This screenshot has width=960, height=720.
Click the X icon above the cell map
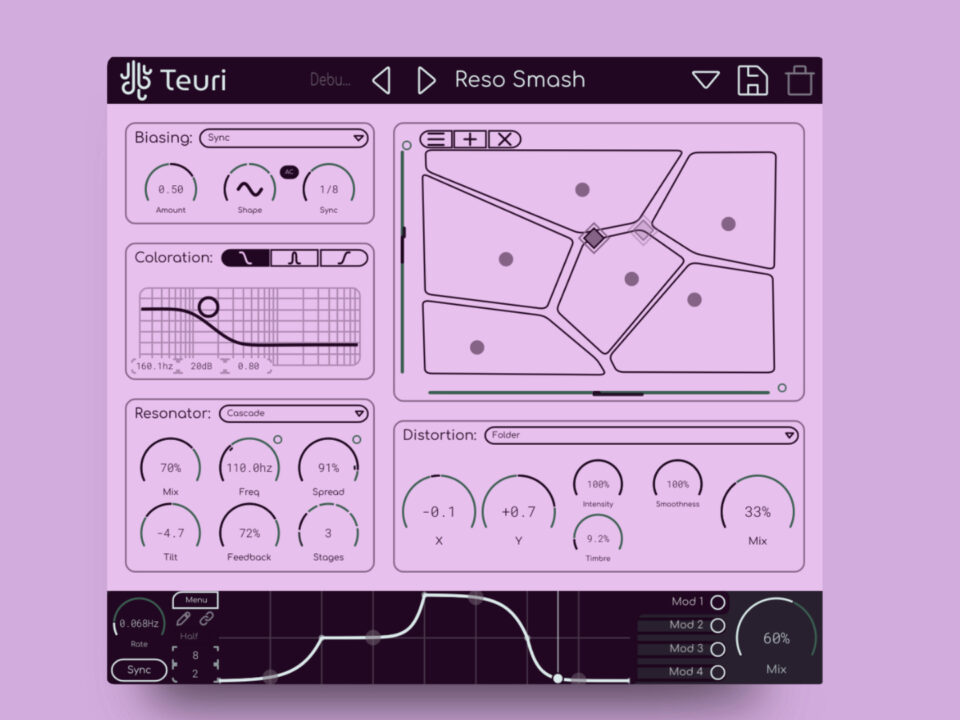504,139
